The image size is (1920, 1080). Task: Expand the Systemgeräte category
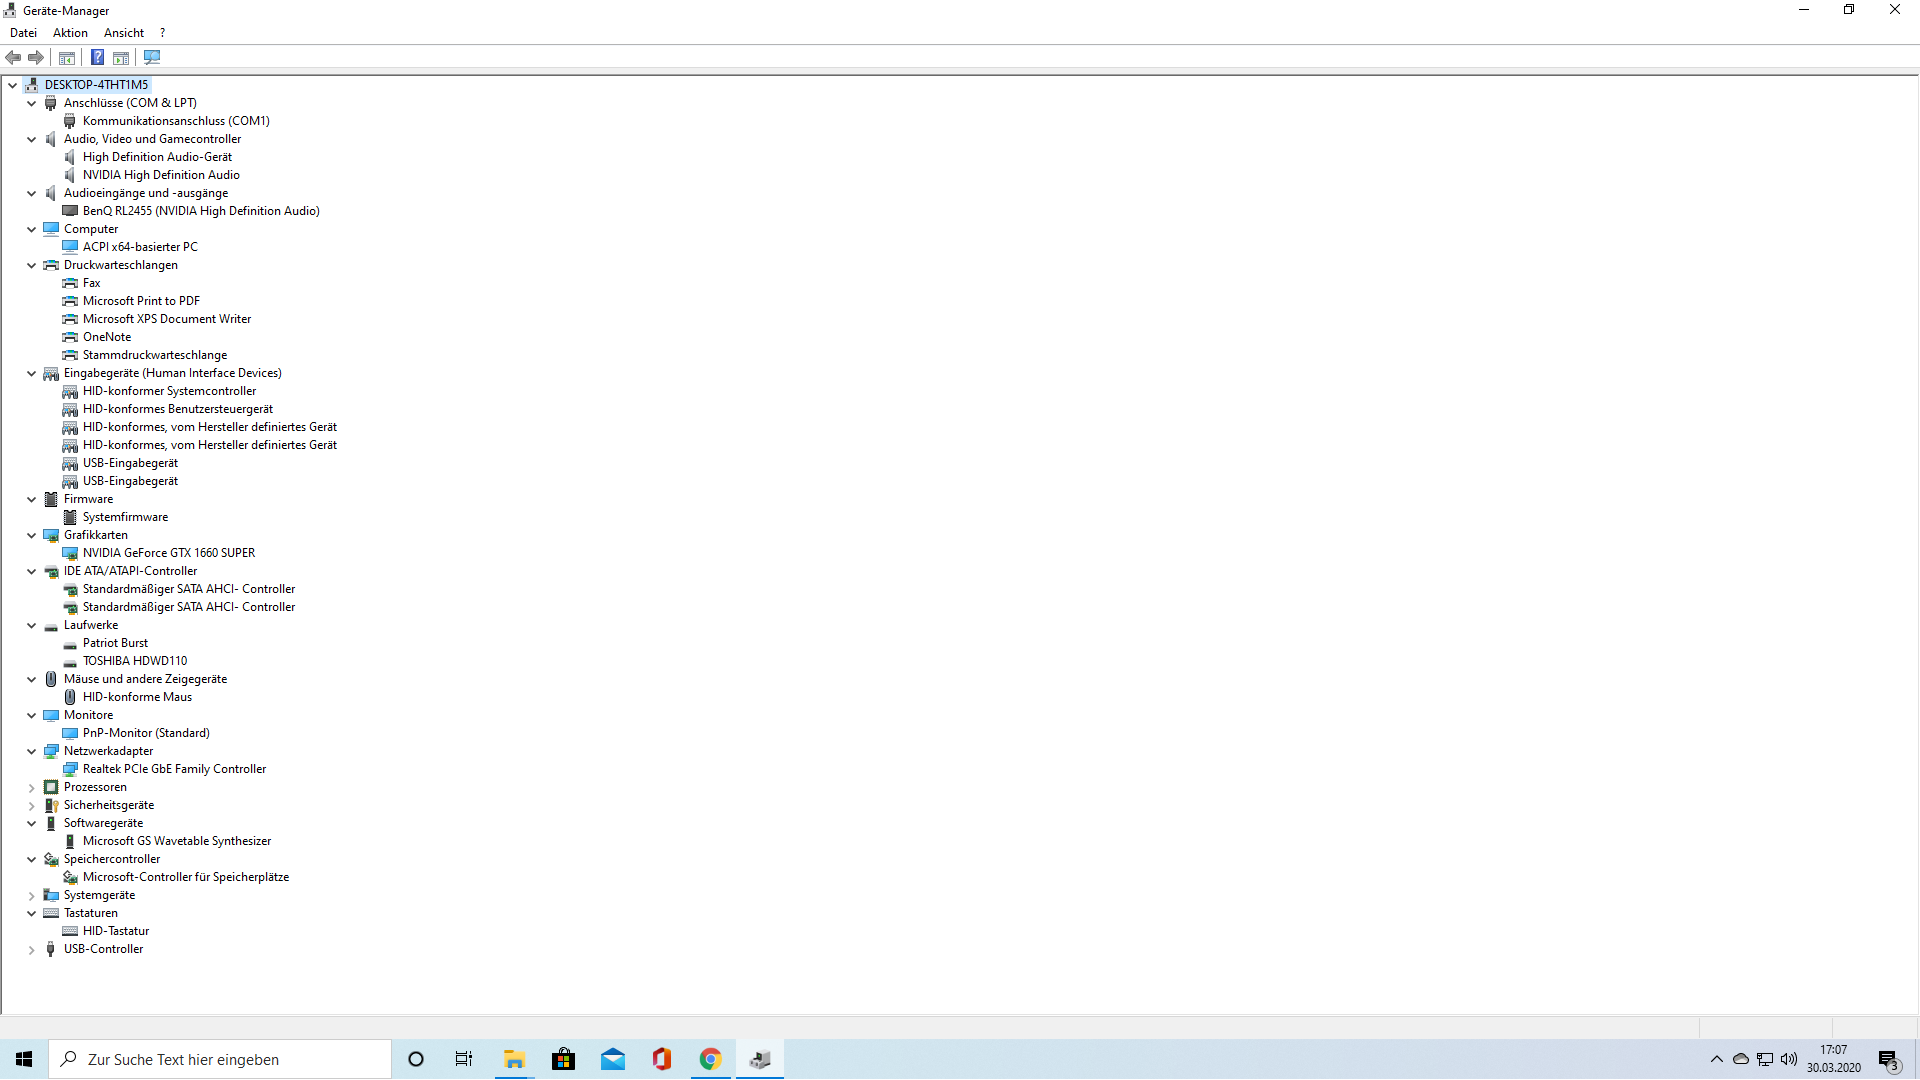(32, 896)
